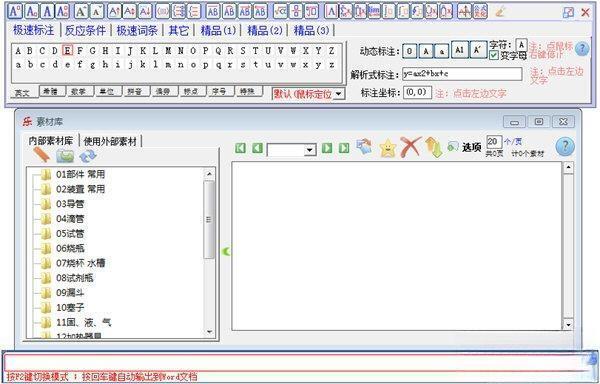This screenshot has height=384, width=600.
Task: Click the 单位 character set button
Action: pyautogui.click(x=107, y=91)
